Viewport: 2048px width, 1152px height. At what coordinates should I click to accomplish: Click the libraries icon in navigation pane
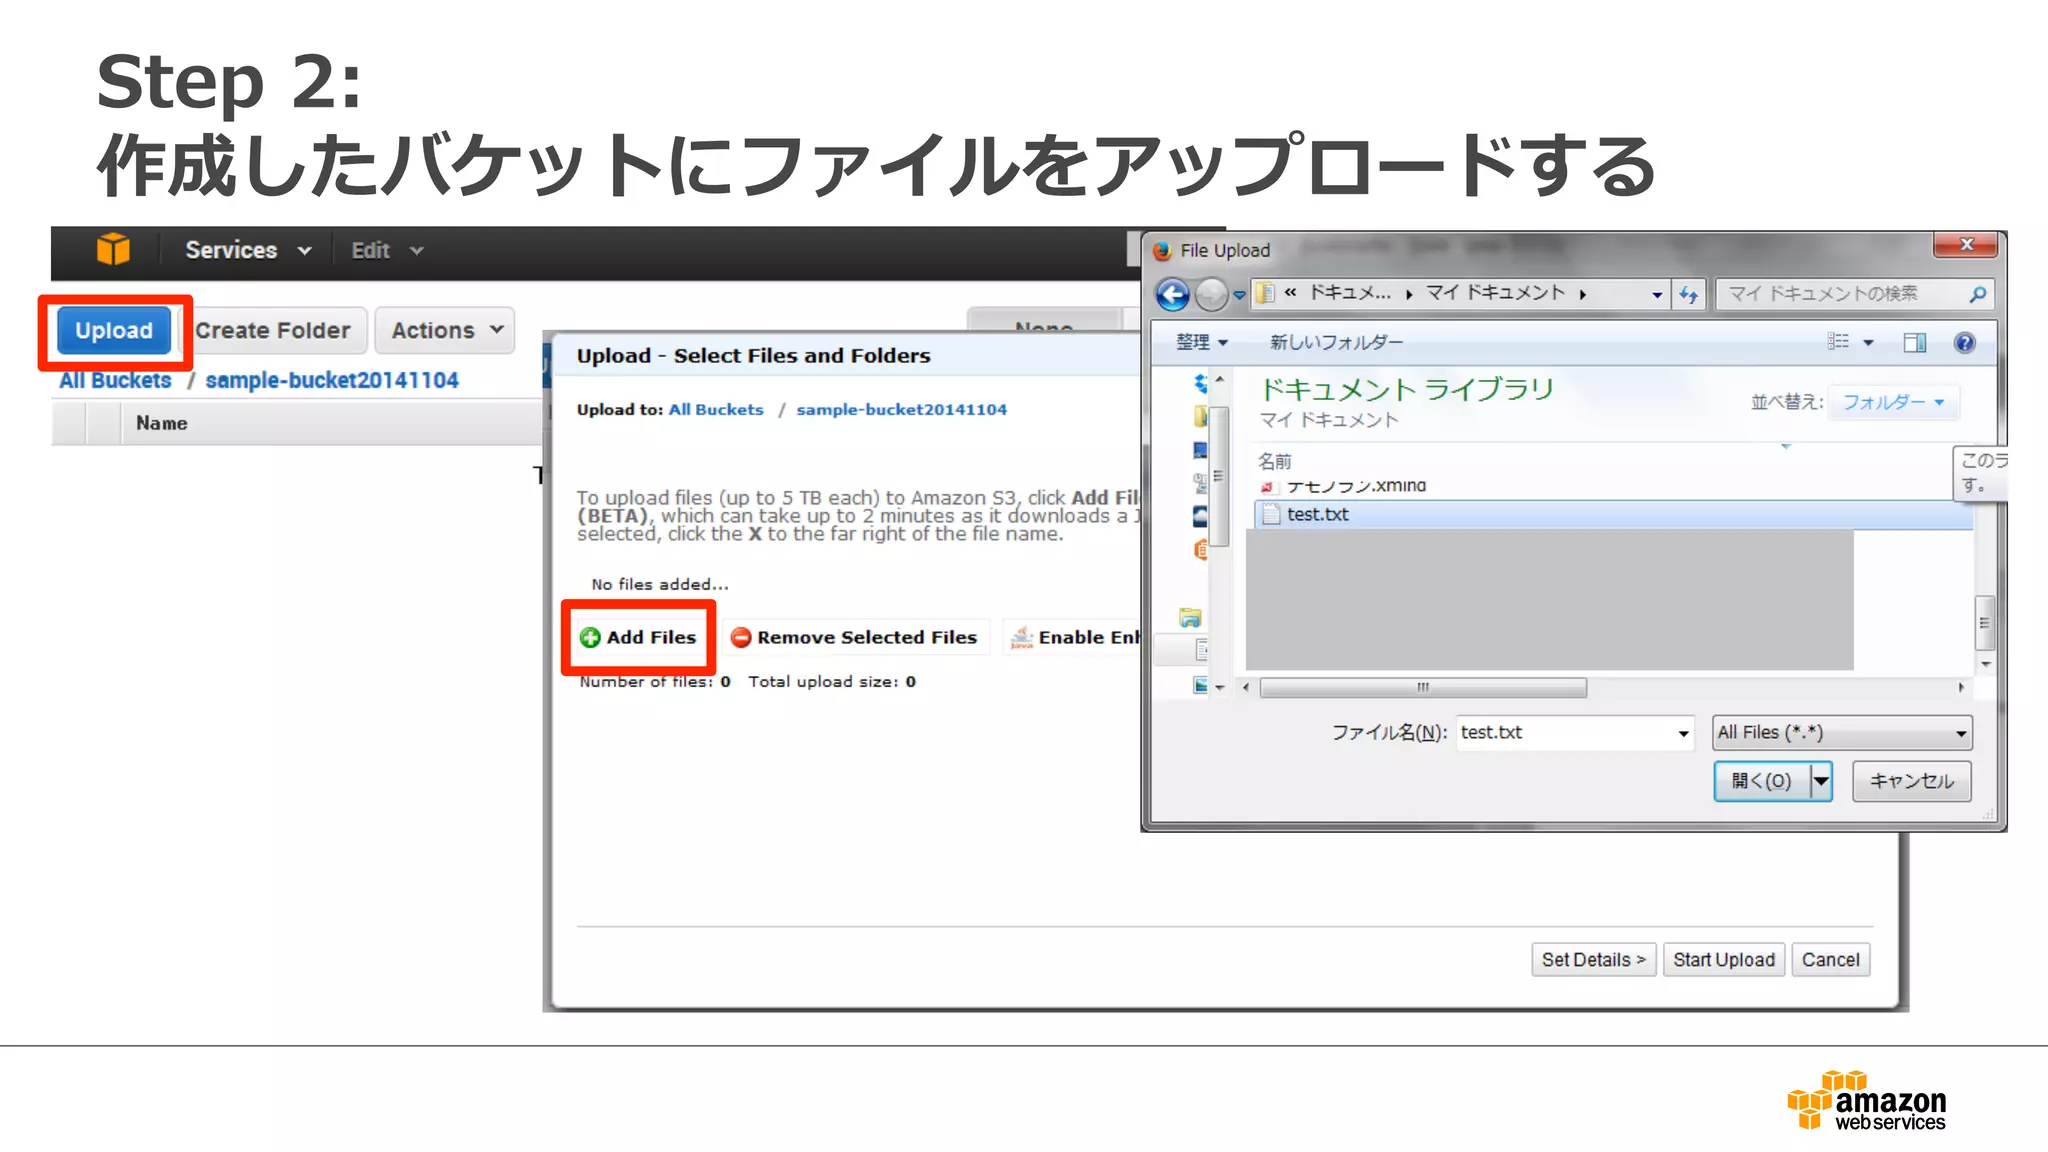(x=1190, y=618)
